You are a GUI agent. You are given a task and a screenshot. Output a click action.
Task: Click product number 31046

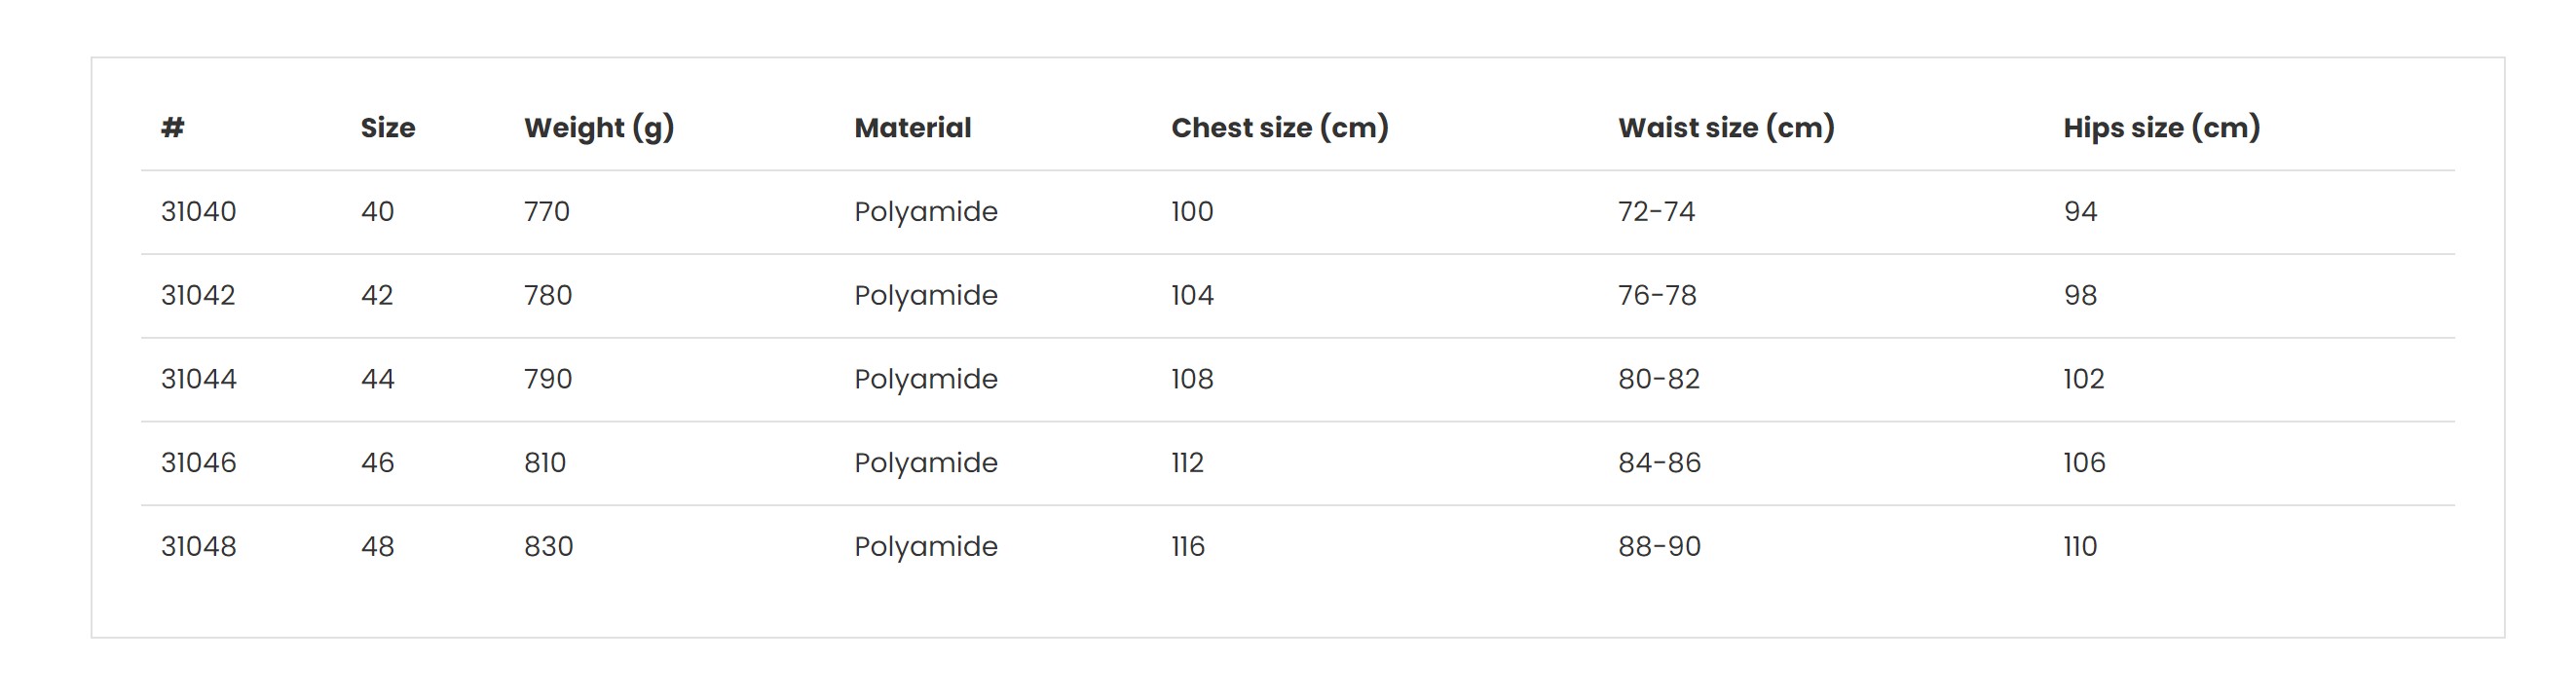tap(198, 463)
